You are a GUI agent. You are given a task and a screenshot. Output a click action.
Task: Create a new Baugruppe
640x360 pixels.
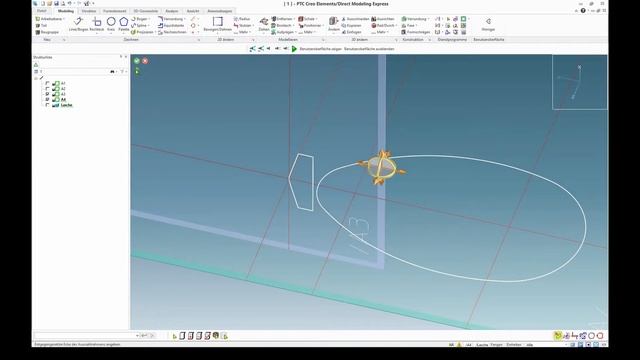(x=47, y=32)
